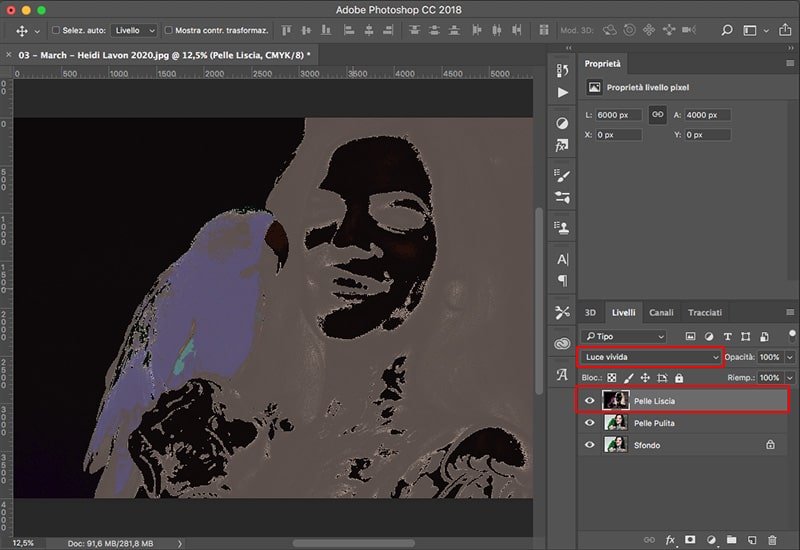
Task: Click the link width and height icon
Action: pyautogui.click(x=658, y=115)
